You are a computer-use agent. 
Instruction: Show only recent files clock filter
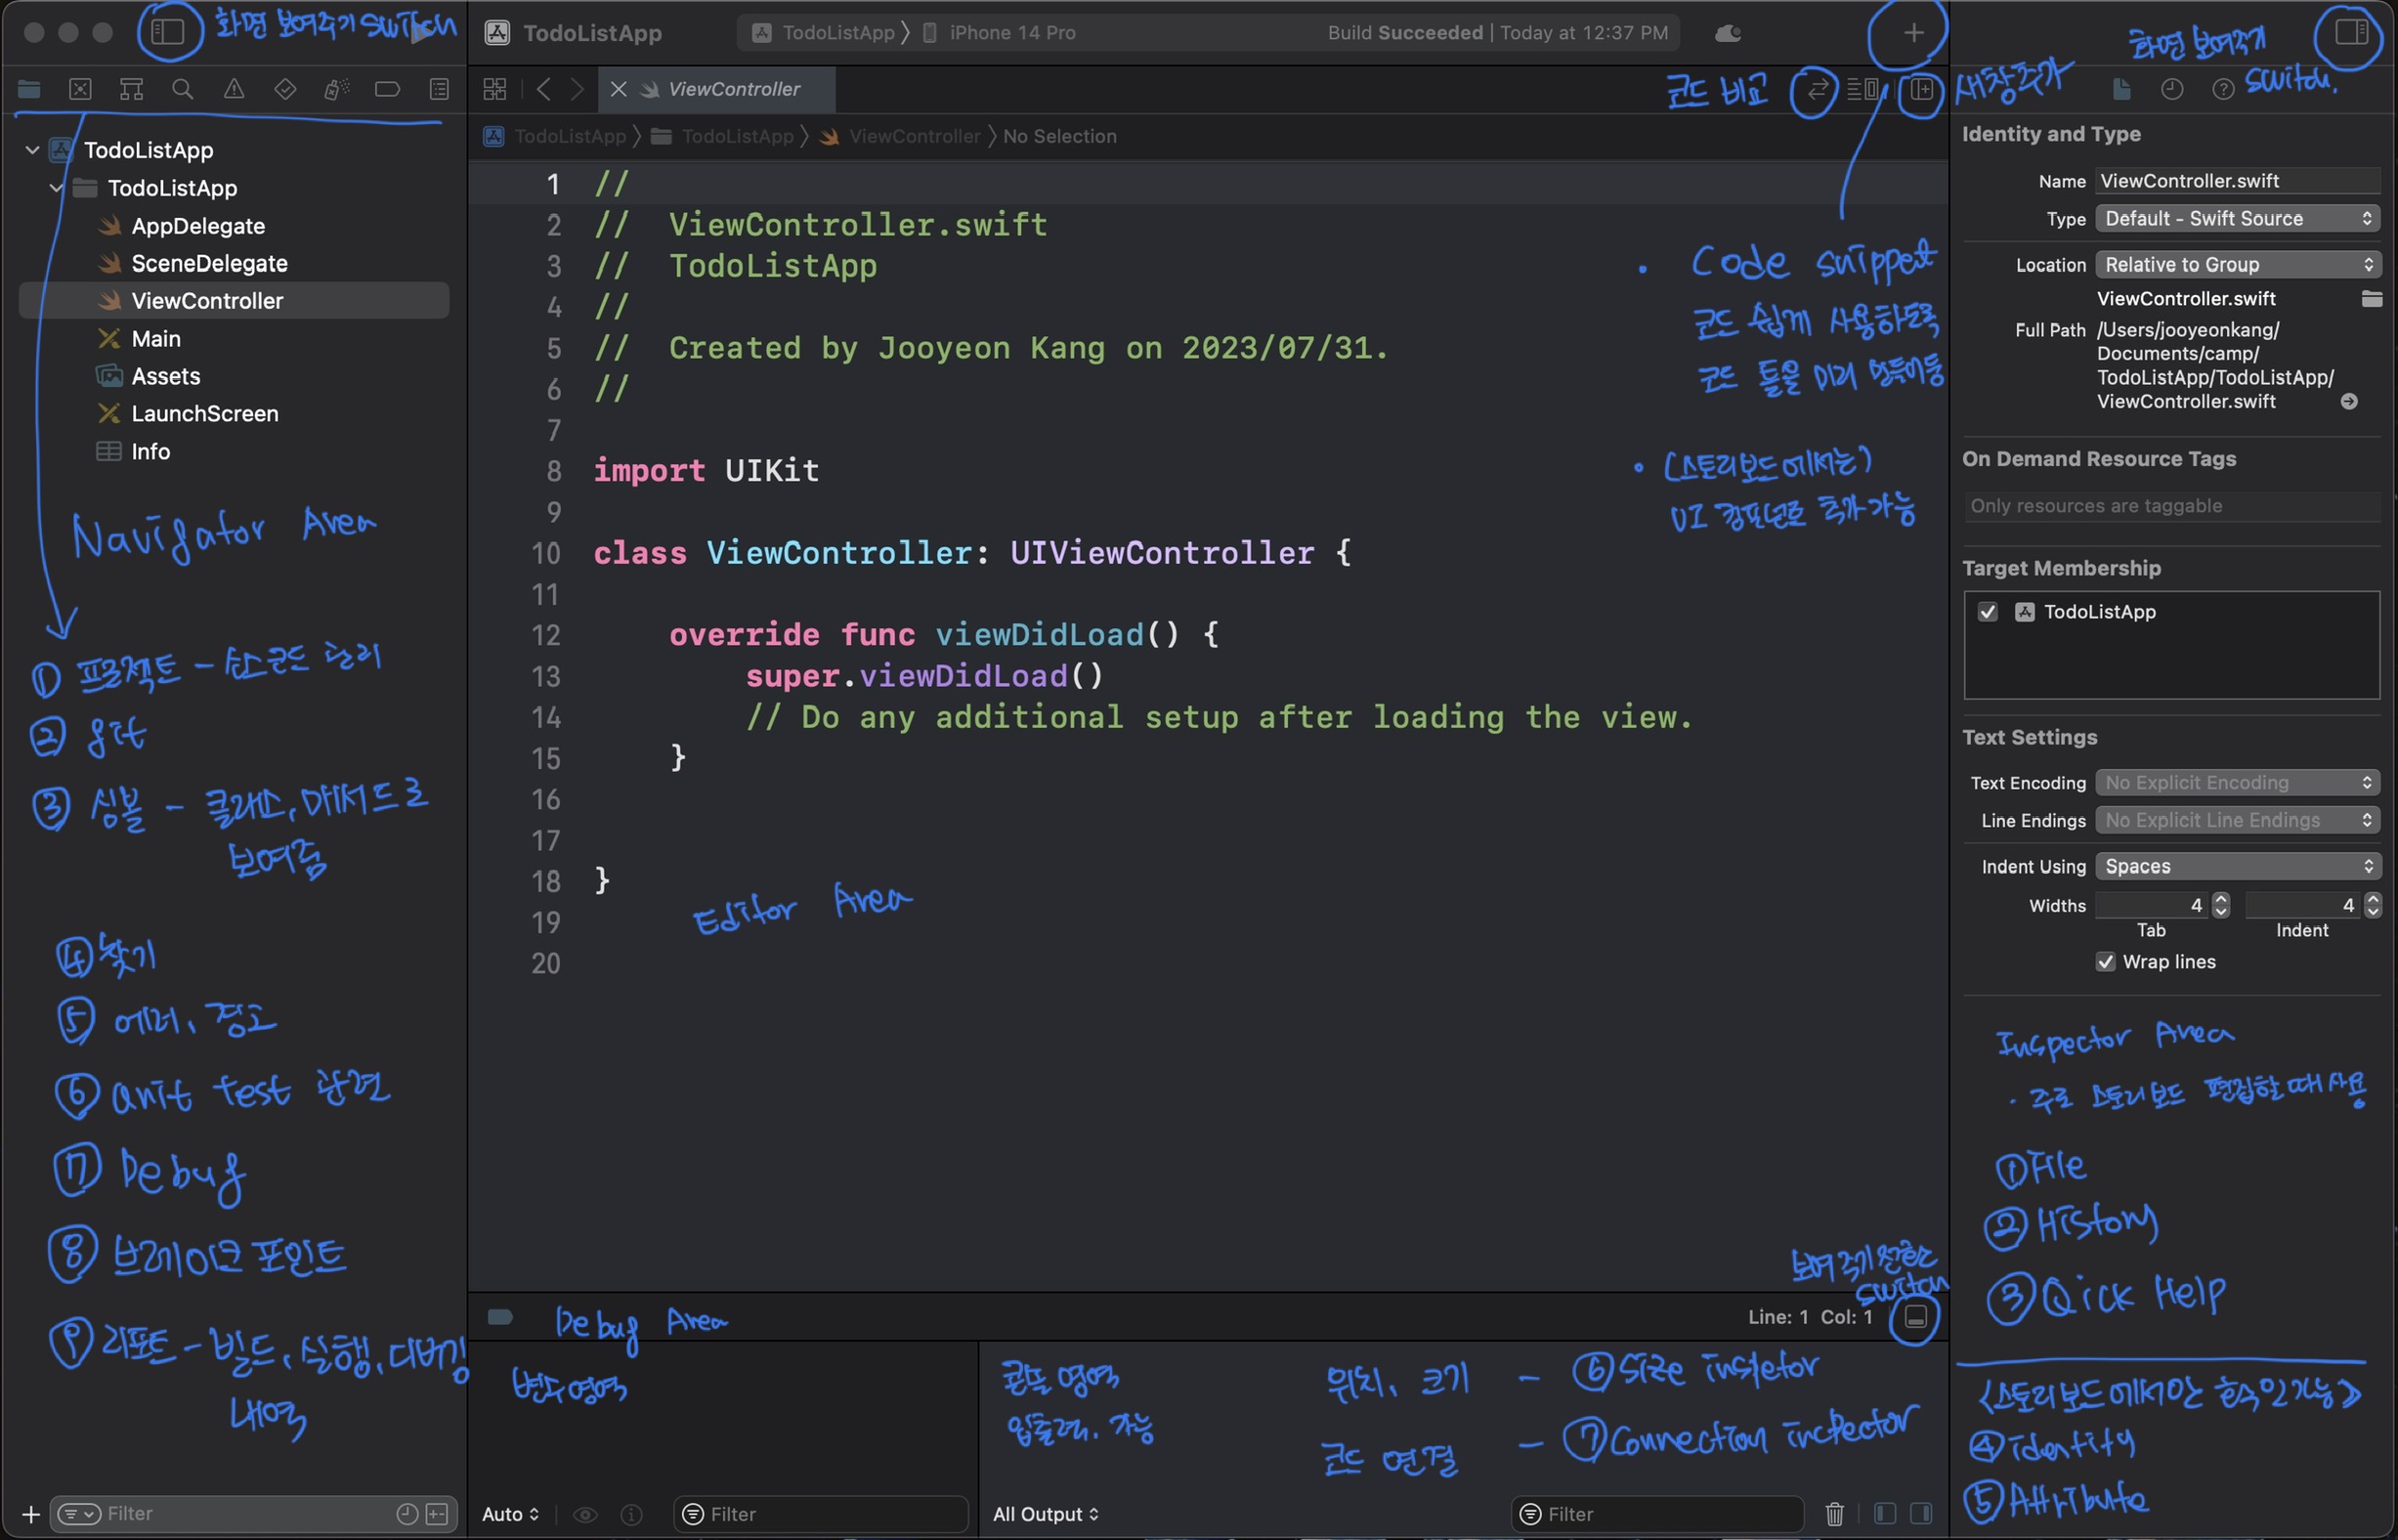point(407,1514)
